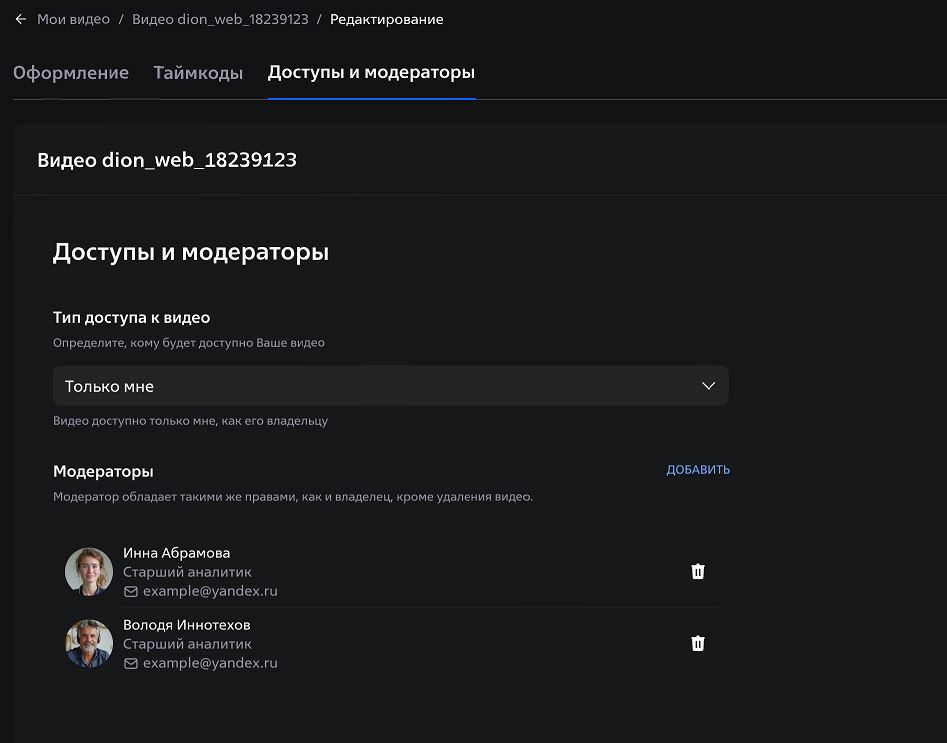Click the back arrow icon

(20, 19)
